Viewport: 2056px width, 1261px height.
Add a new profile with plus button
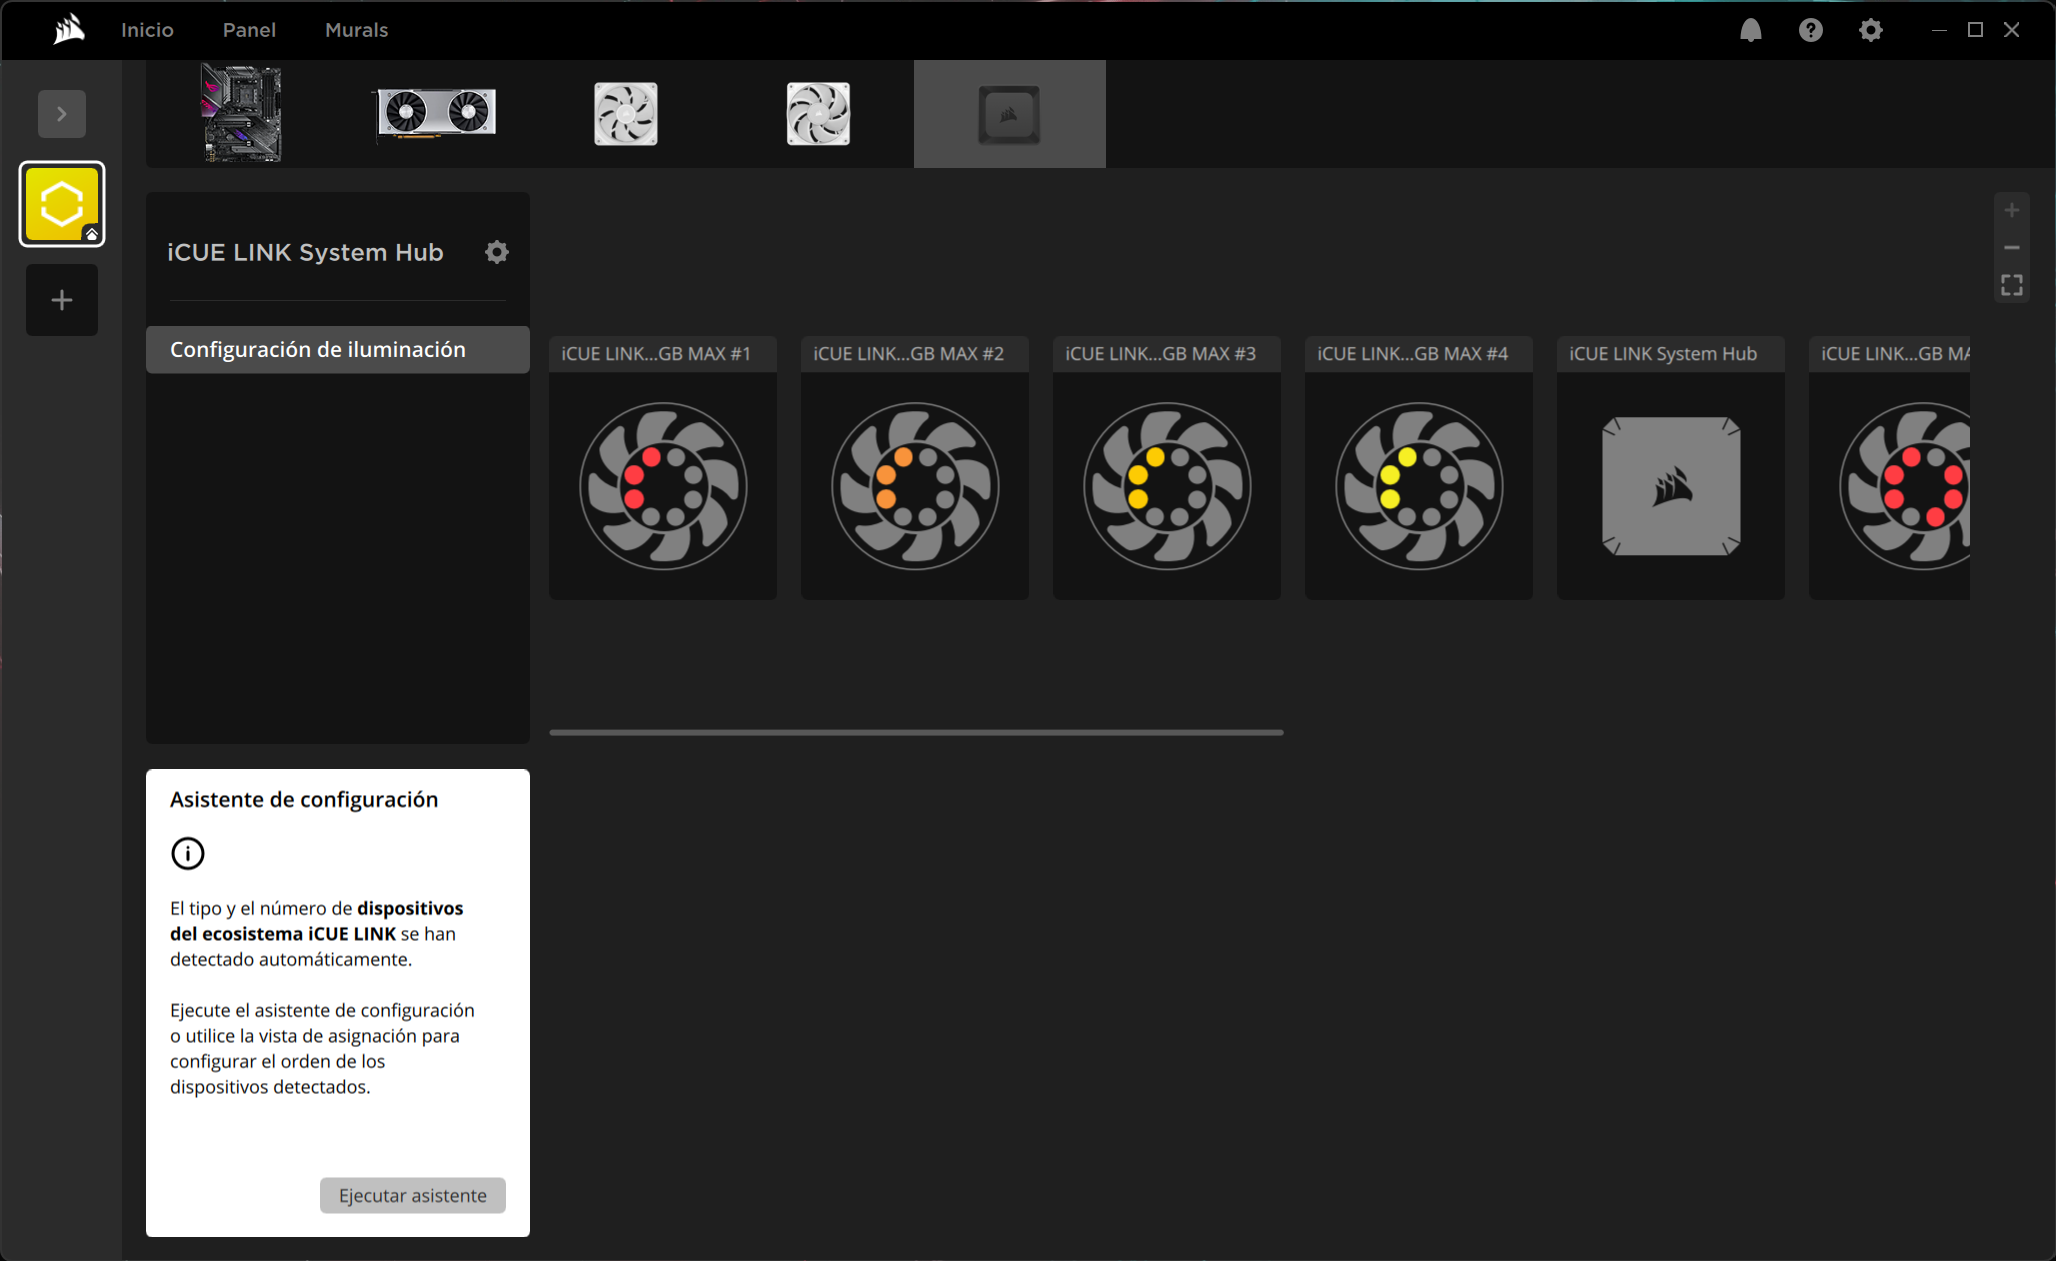(x=62, y=300)
